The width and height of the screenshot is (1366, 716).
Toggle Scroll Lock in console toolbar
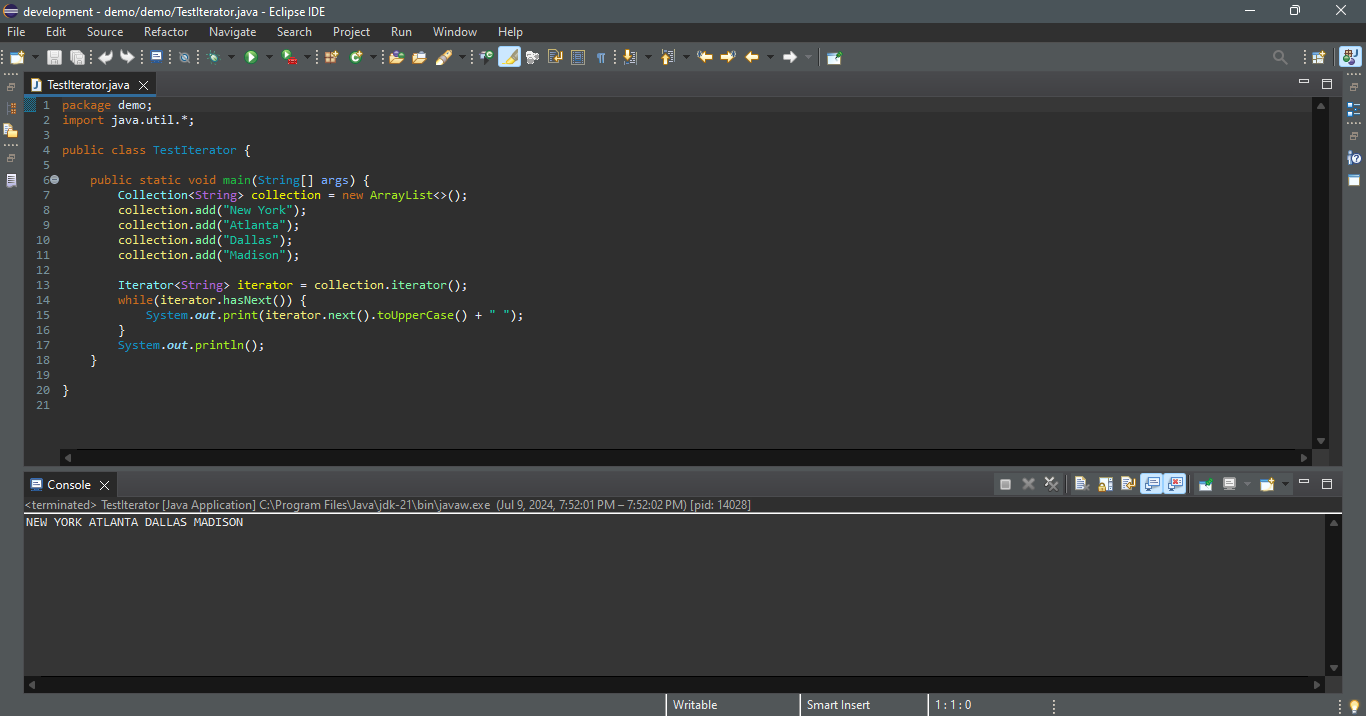pyautogui.click(x=1105, y=484)
